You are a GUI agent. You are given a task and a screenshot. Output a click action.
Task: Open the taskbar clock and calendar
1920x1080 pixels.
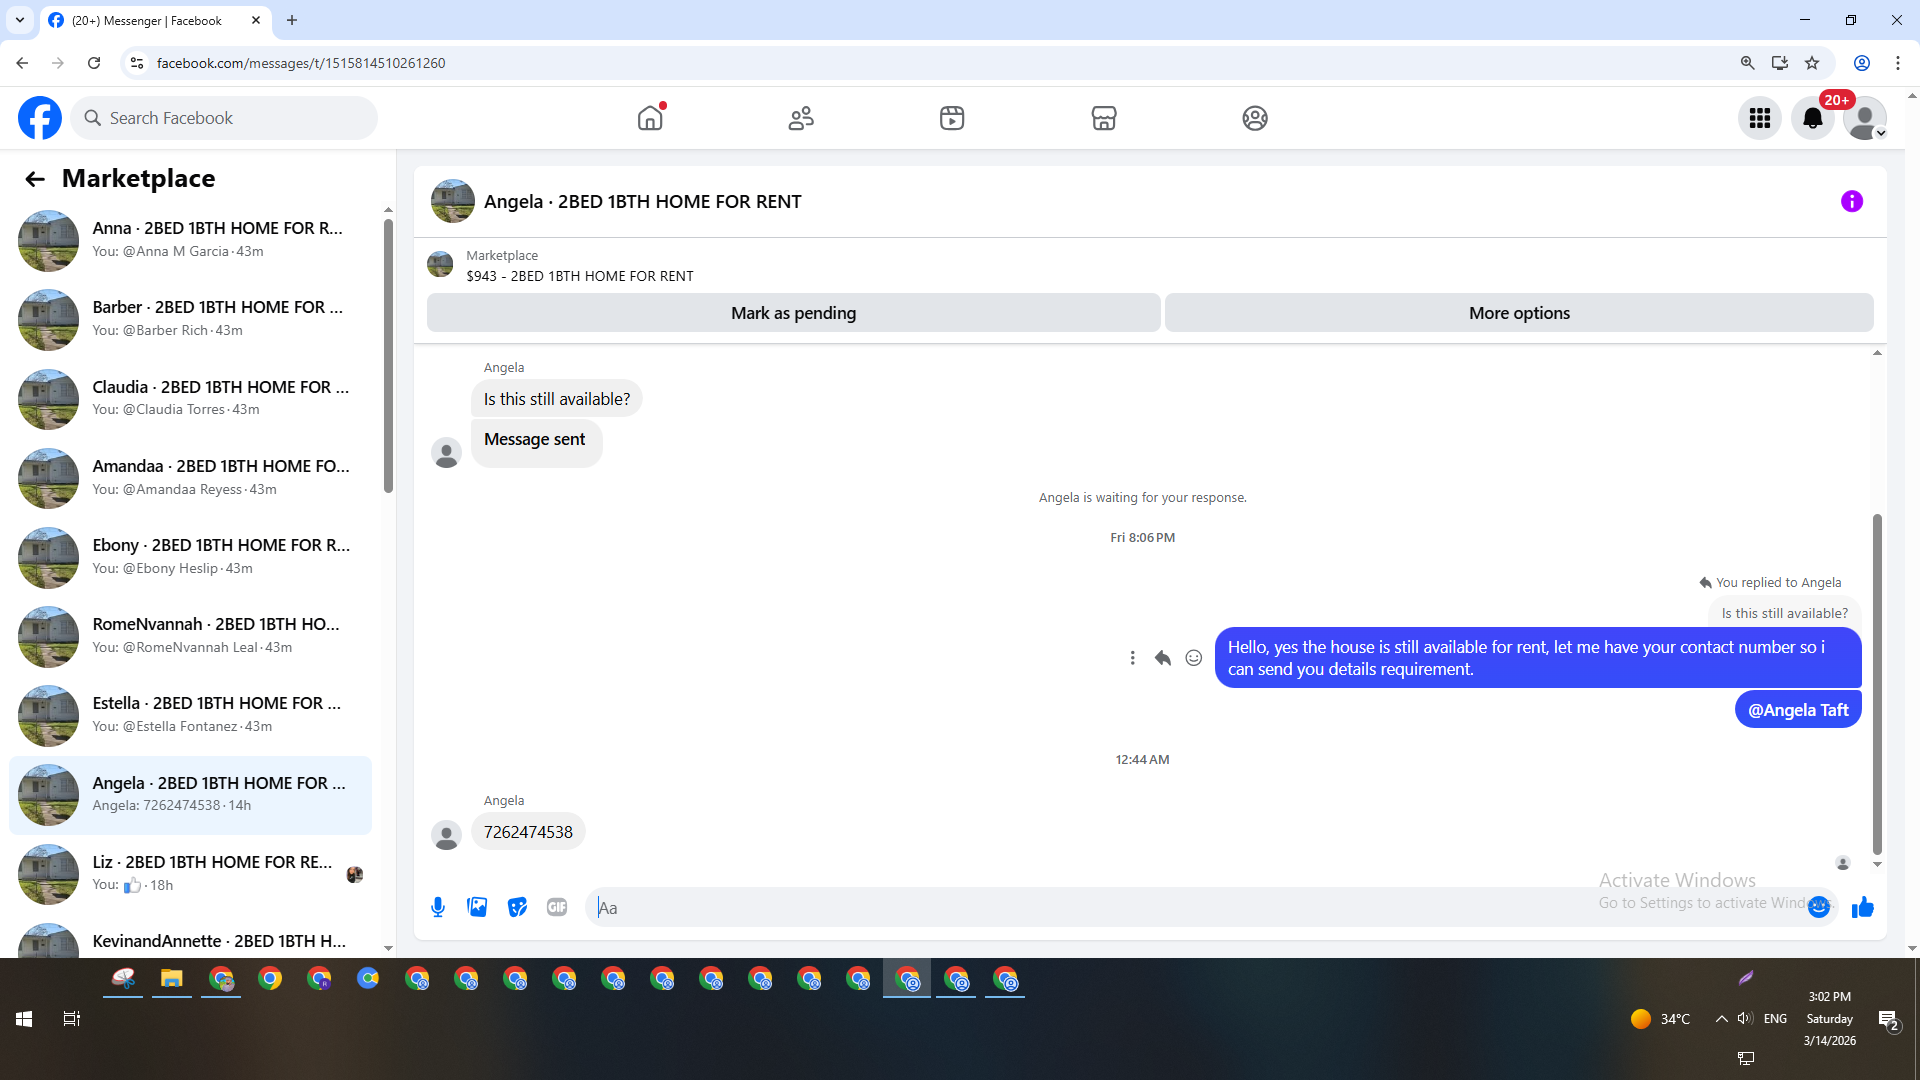pos(1830,1019)
